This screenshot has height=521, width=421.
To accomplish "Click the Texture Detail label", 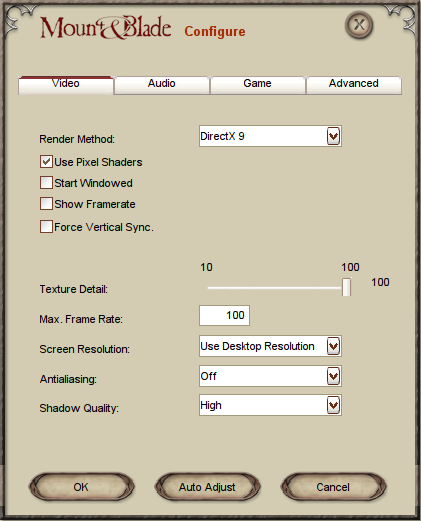I will pos(74,289).
